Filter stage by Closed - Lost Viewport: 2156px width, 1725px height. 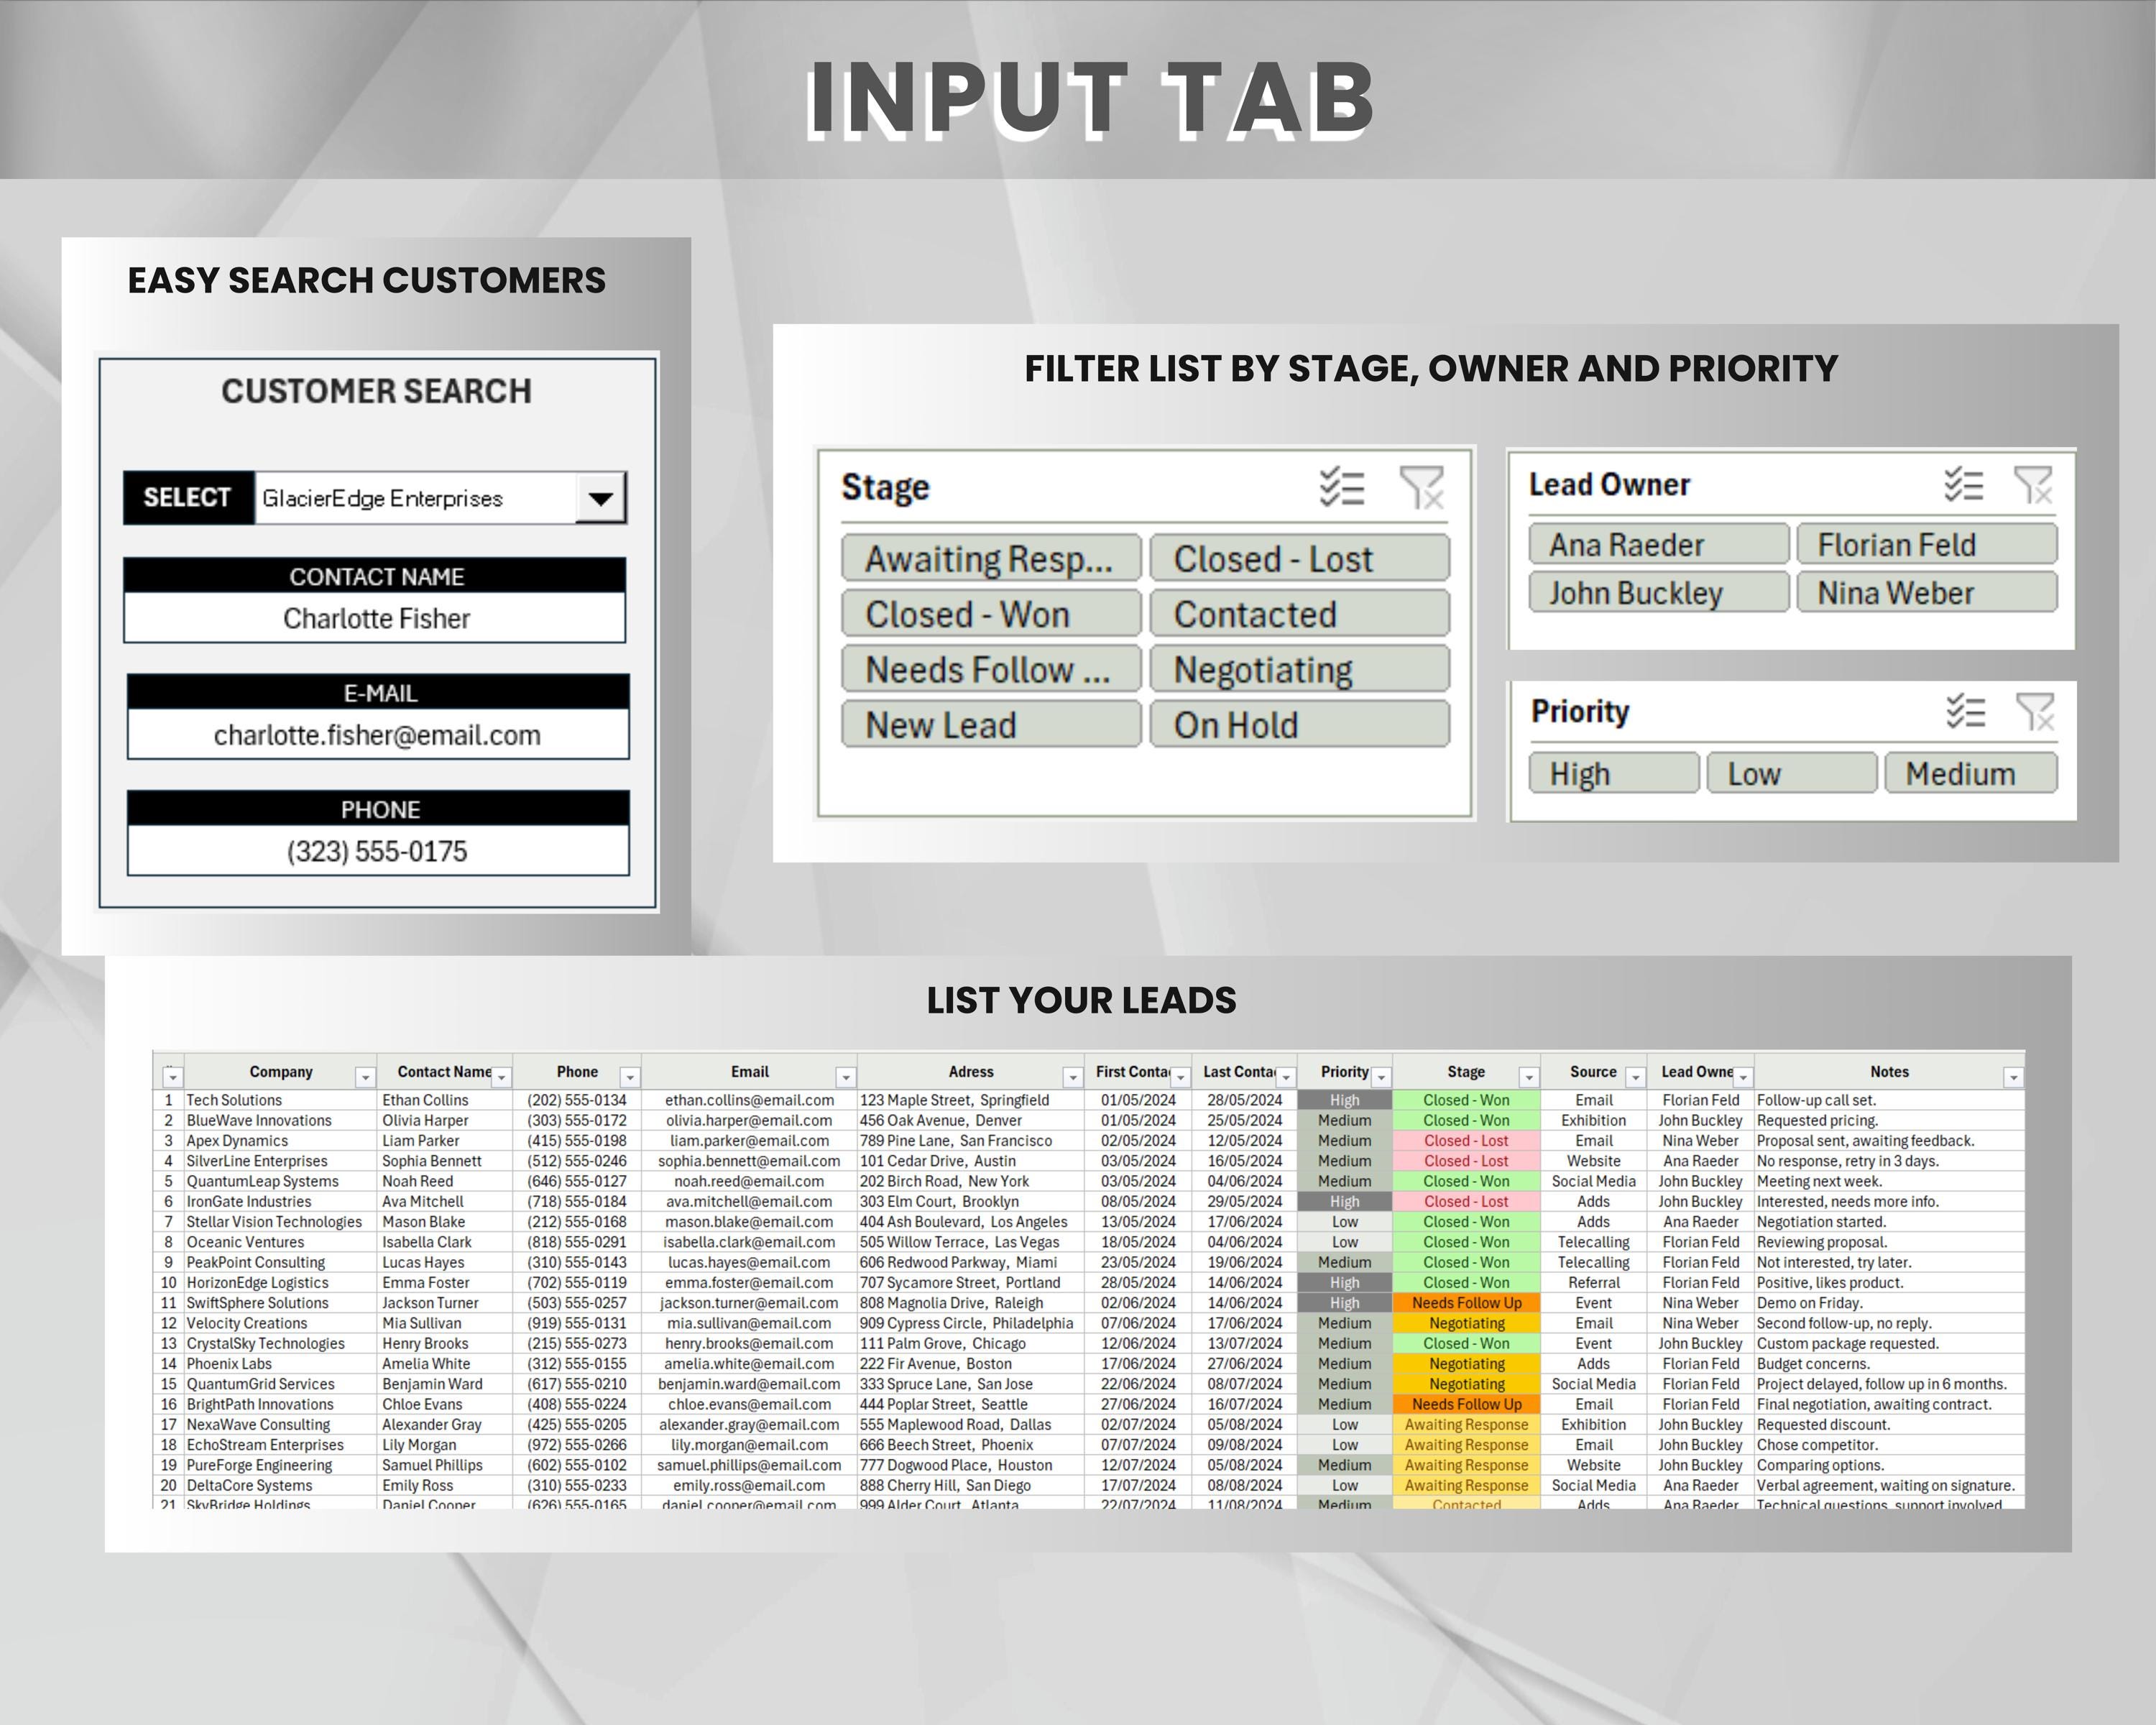pyautogui.click(x=1299, y=558)
